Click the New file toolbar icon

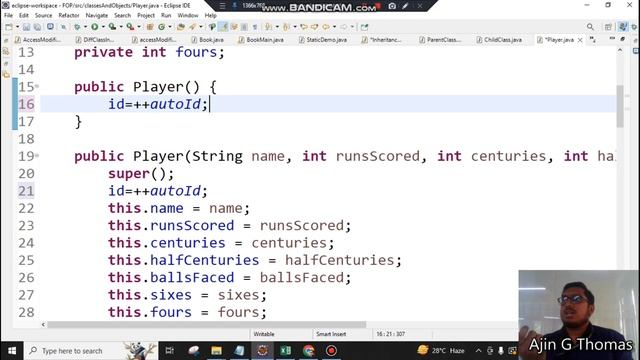9,27
